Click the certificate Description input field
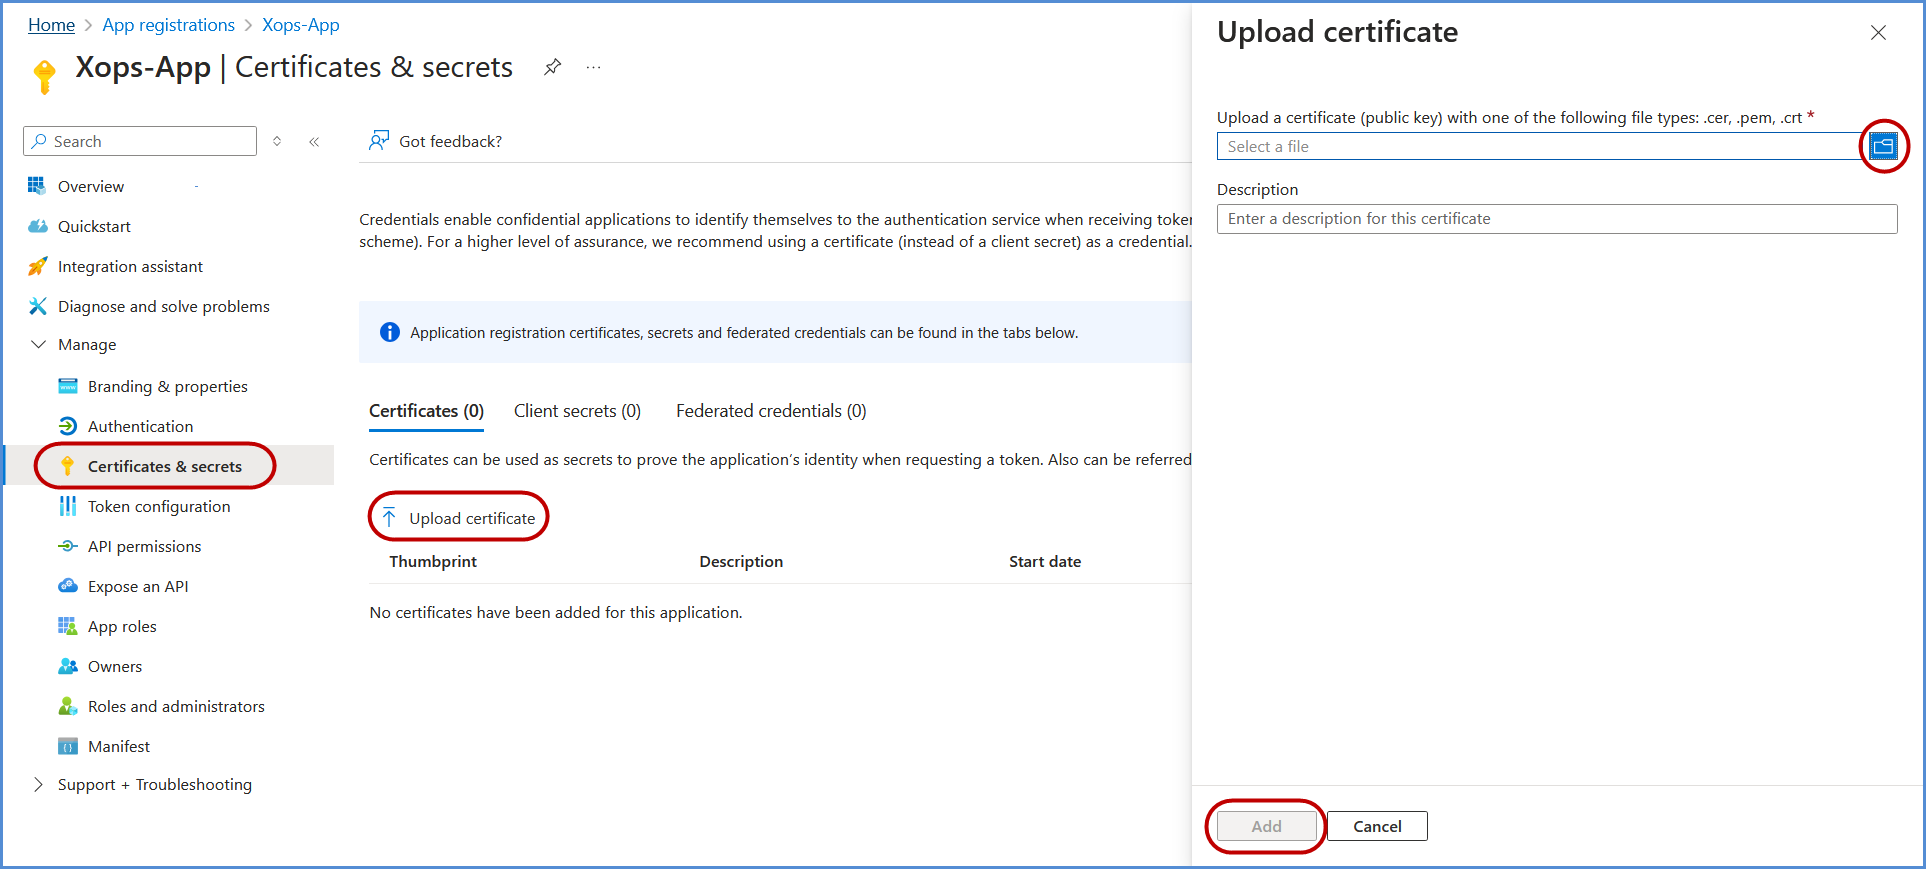The height and width of the screenshot is (869, 1926). coord(1556,219)
